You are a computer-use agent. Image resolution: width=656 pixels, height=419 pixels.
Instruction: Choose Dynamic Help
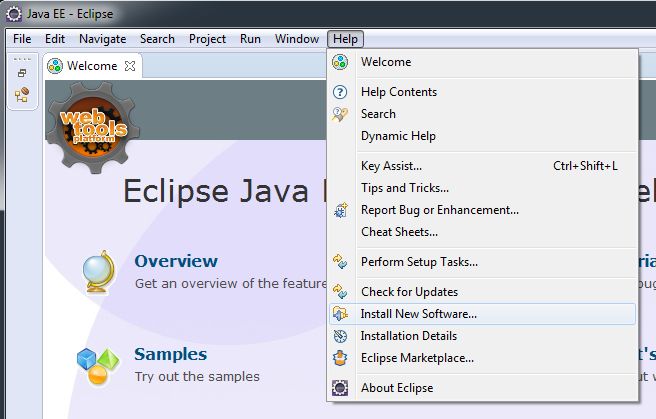coord(482,136)
